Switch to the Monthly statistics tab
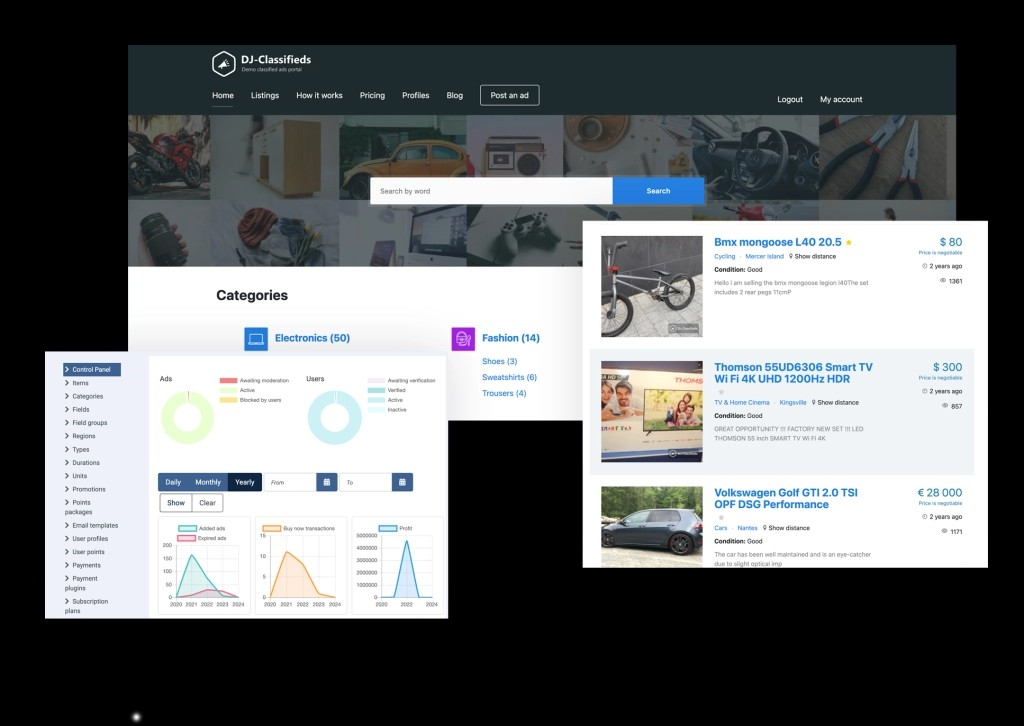The height and width of the screenshot is (726, 1024). [x=208, y=482]
